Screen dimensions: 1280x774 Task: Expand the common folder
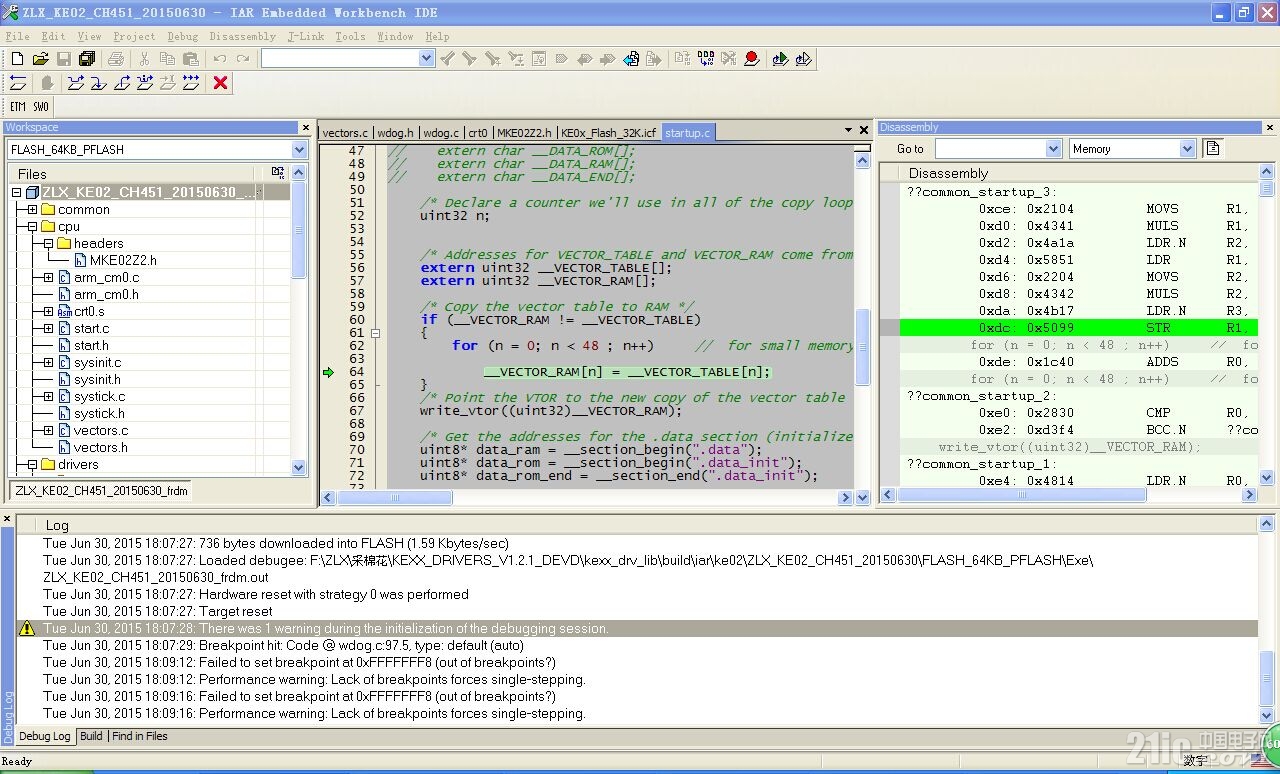pyautogui.click(x=32, y=210)
